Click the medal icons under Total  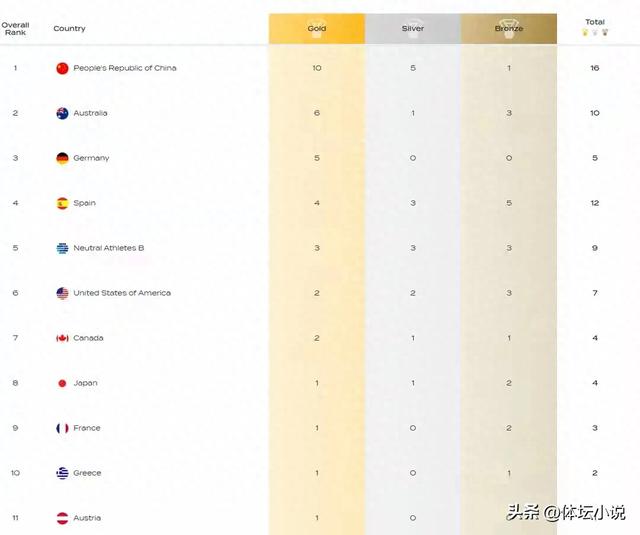click(595, 32)
